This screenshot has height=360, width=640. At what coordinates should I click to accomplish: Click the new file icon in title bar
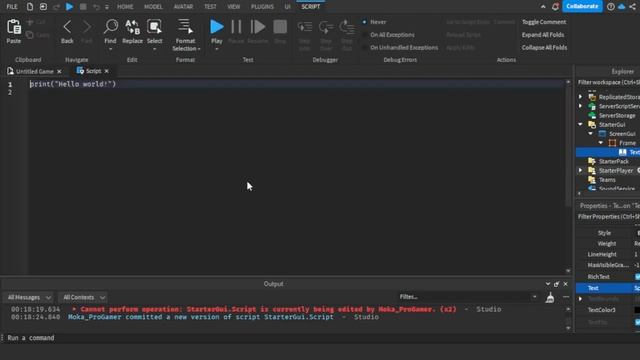(30, 7)
